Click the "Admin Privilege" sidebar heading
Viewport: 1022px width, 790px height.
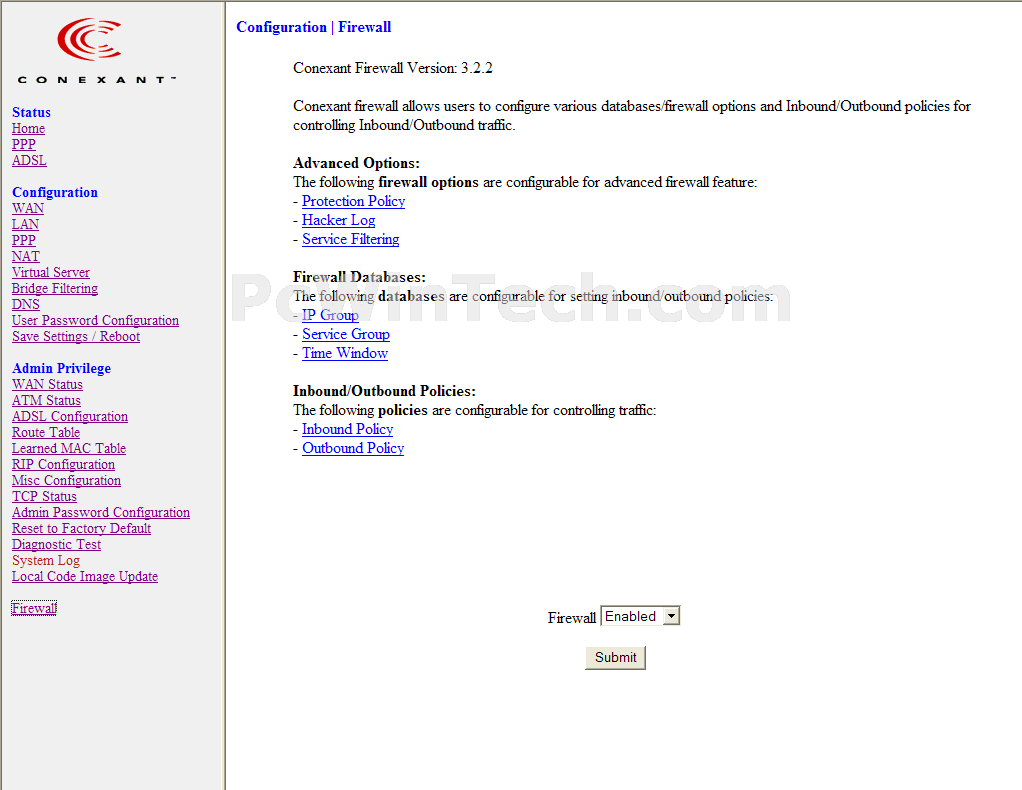(61, 368)
